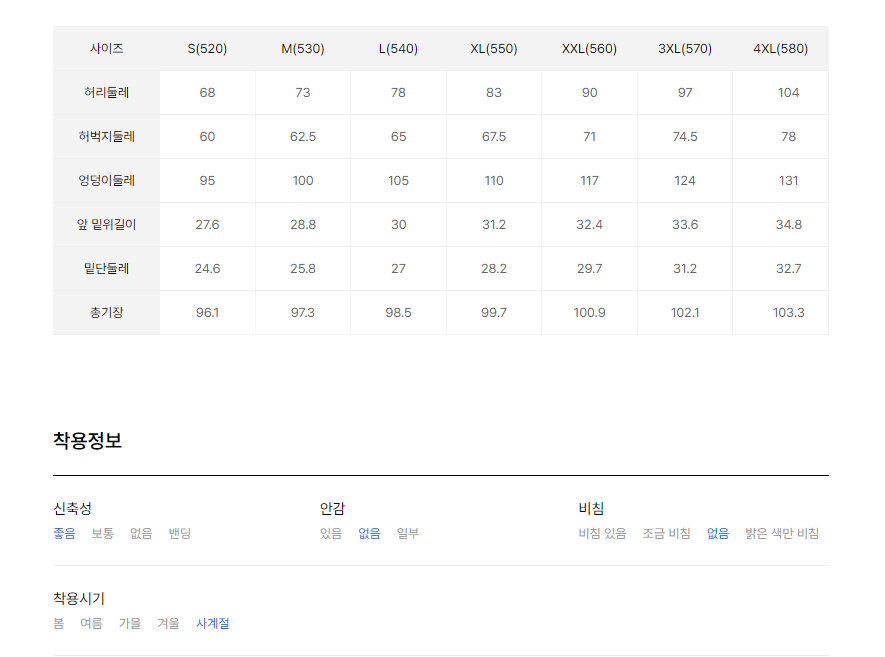Click the 착용정보 section heading
The width and height of the screenshot is (885, 657).
pyautogui.click(x=87, y=440)
